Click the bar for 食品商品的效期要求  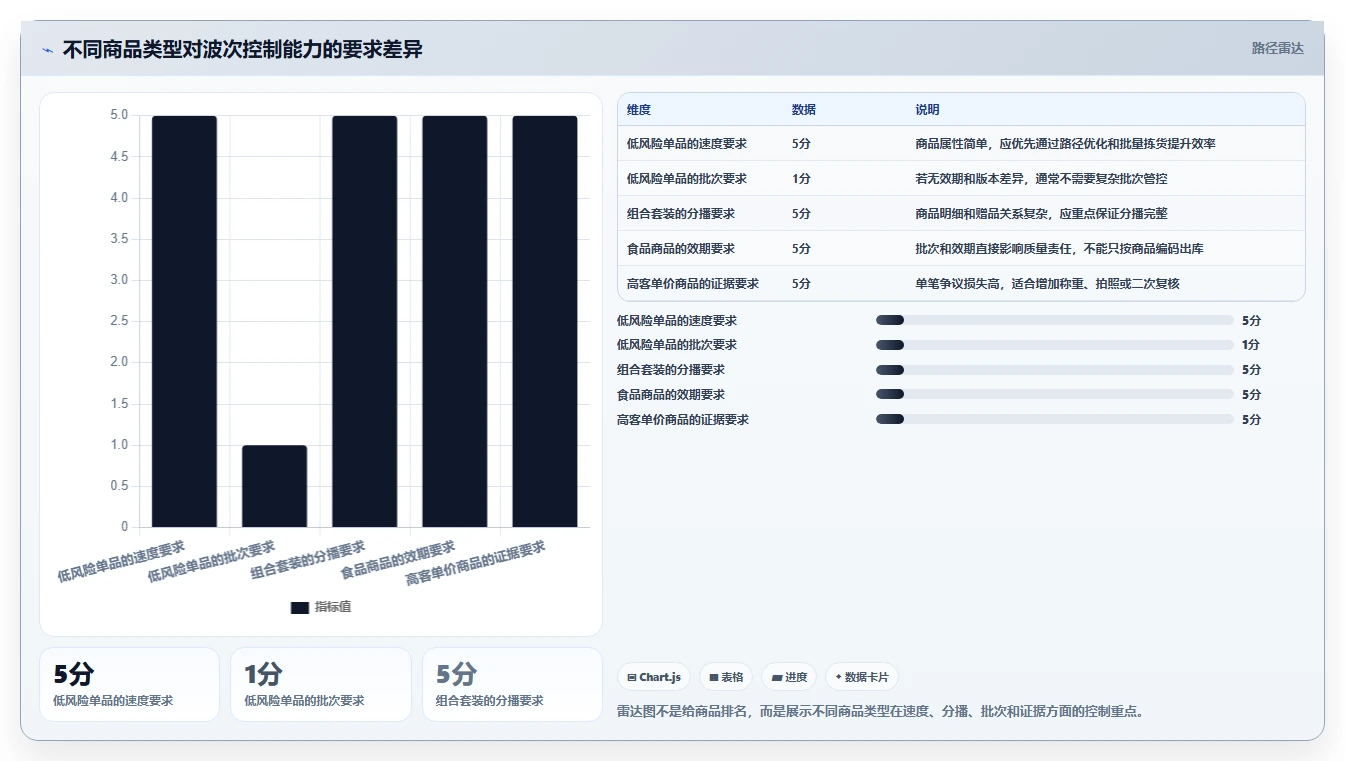point(455,321)
